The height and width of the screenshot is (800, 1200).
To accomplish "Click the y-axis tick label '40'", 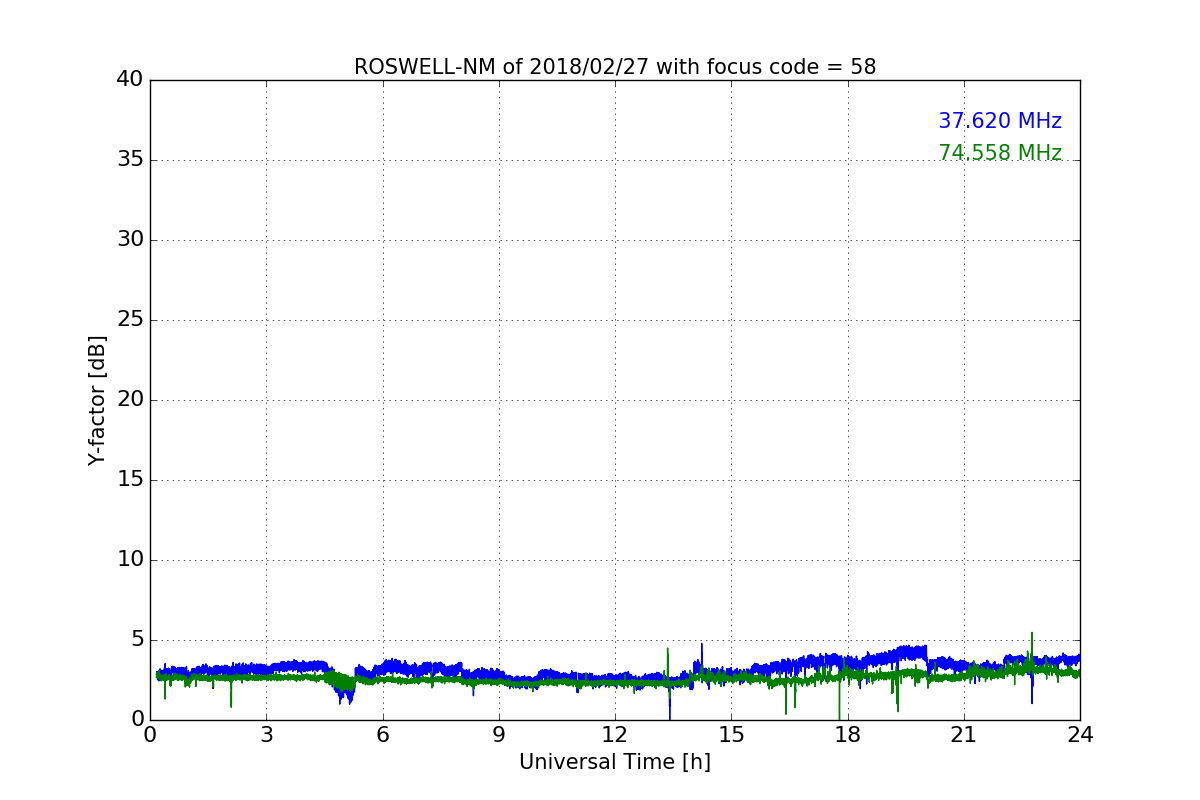I will [x=130, y=79].
